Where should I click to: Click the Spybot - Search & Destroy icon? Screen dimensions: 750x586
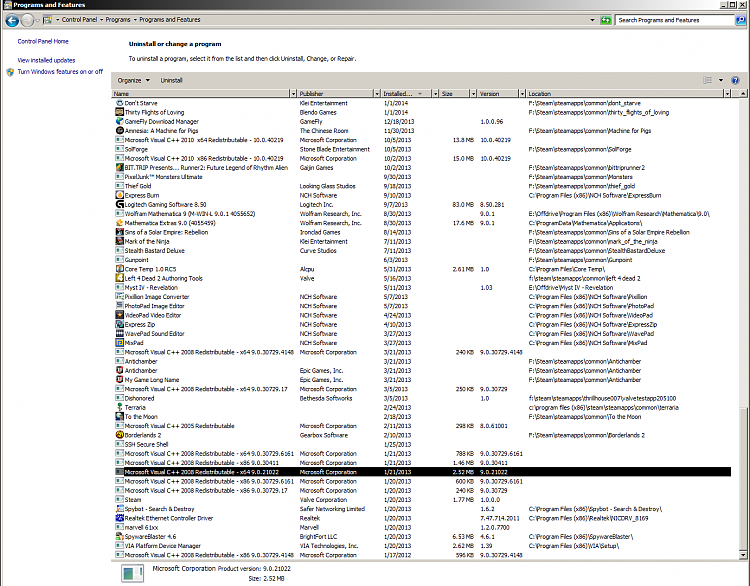tap(120, 509)
